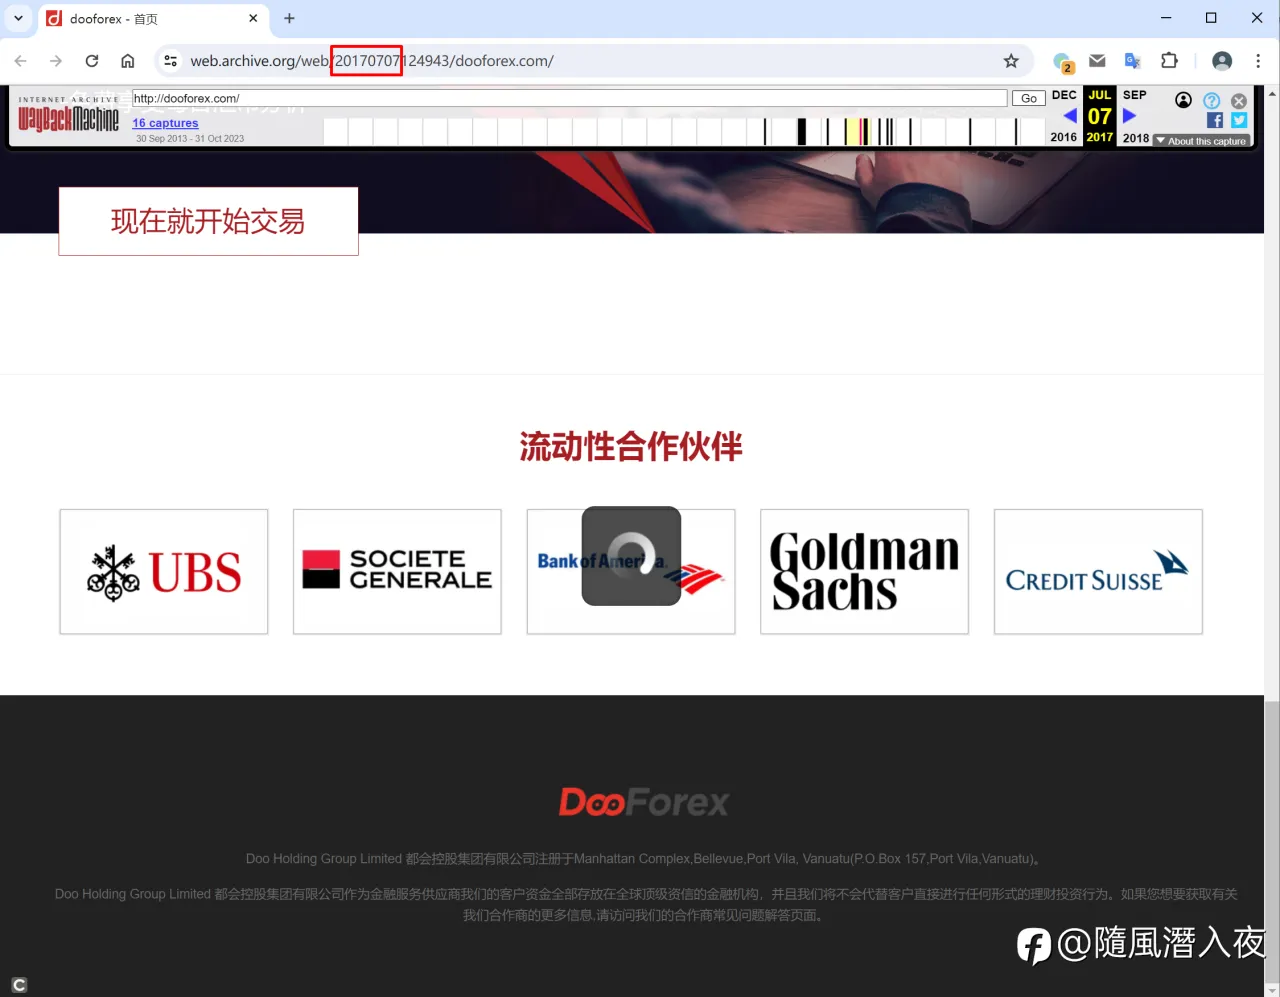Open a new browser tab
This screenshot has width=1280, height=997.
[x=289, y=18]
